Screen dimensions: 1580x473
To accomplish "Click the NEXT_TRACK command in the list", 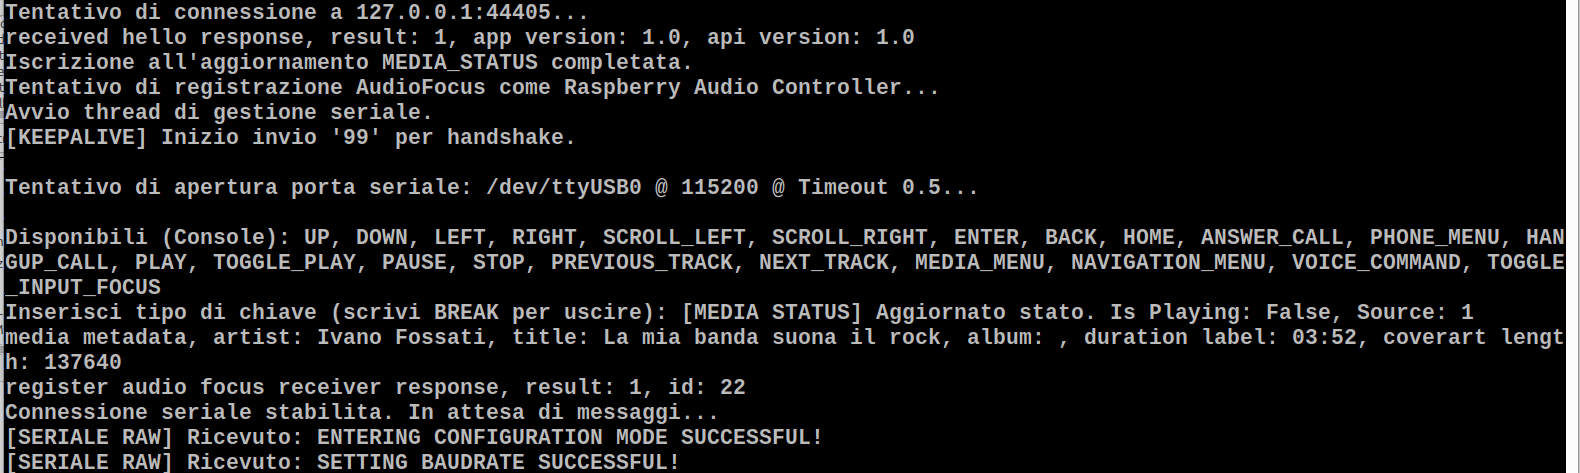I will click(x=823, y=262).
